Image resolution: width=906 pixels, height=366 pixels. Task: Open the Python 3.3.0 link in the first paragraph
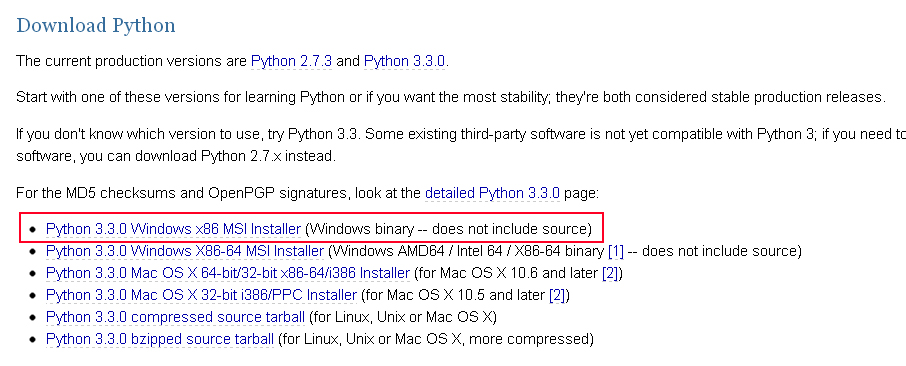[404, 61]
